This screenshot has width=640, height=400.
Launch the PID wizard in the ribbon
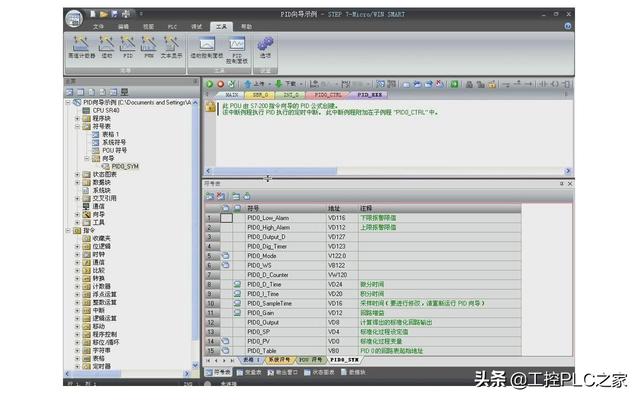128,47
